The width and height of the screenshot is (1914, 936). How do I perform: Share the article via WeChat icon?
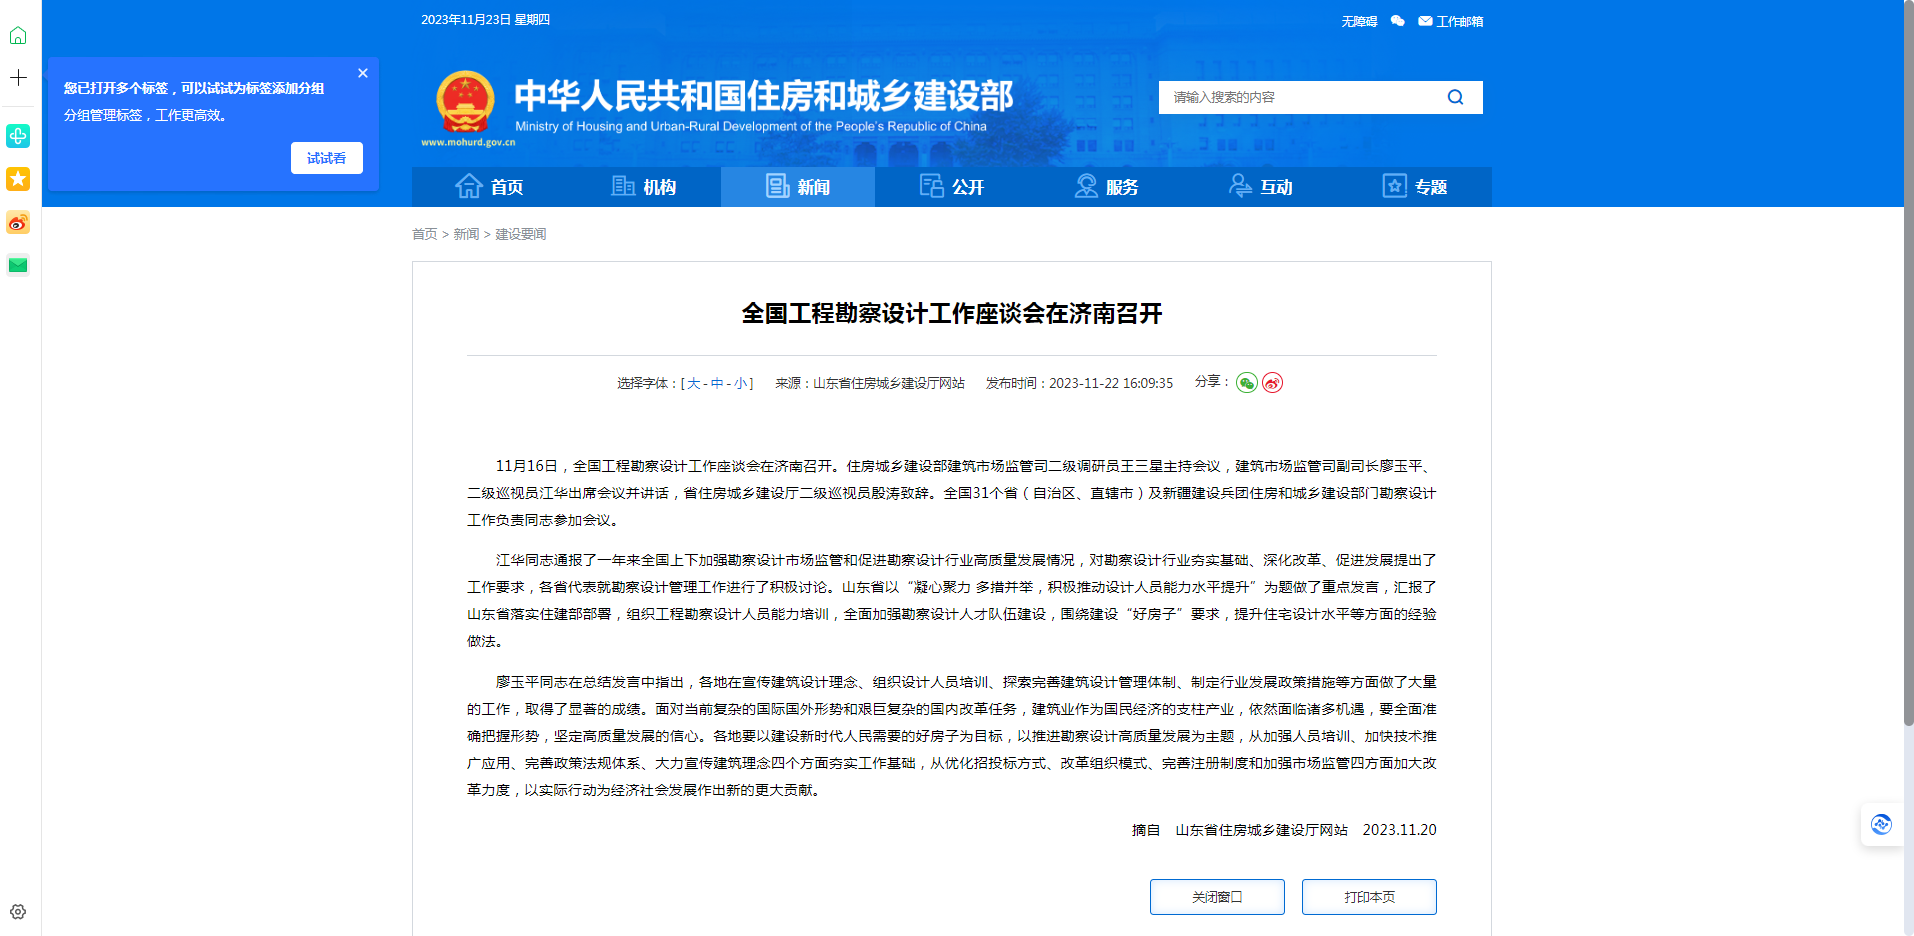(x=1246, y=383)
